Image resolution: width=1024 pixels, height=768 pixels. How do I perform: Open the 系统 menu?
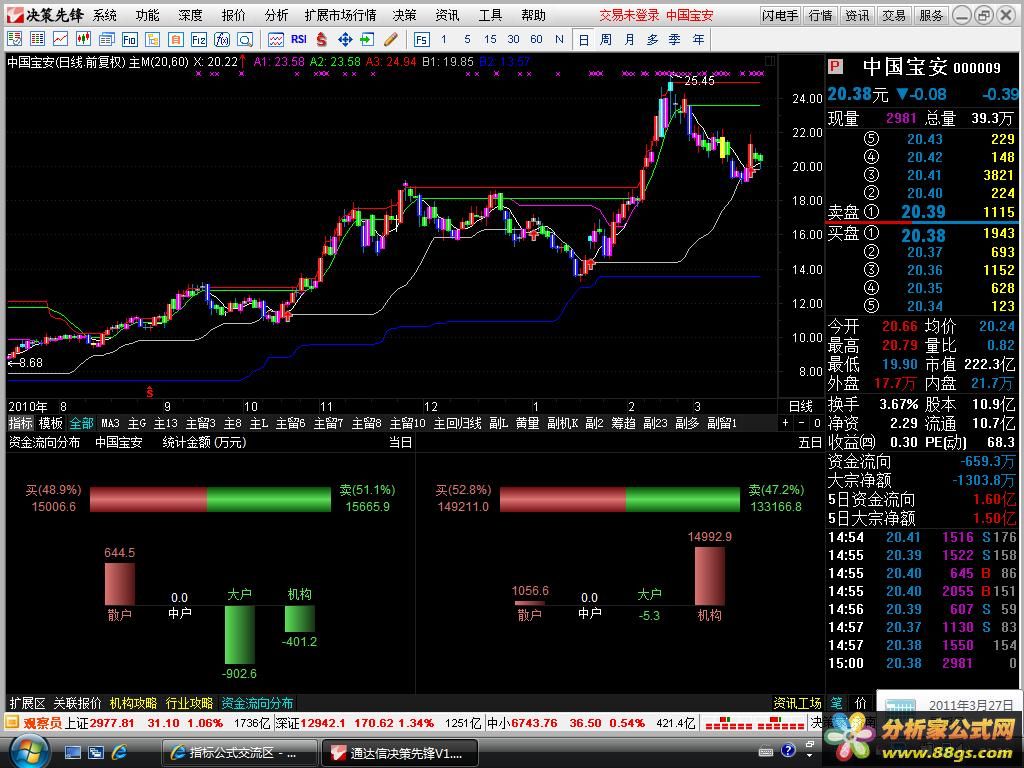[x=104, y=14]
